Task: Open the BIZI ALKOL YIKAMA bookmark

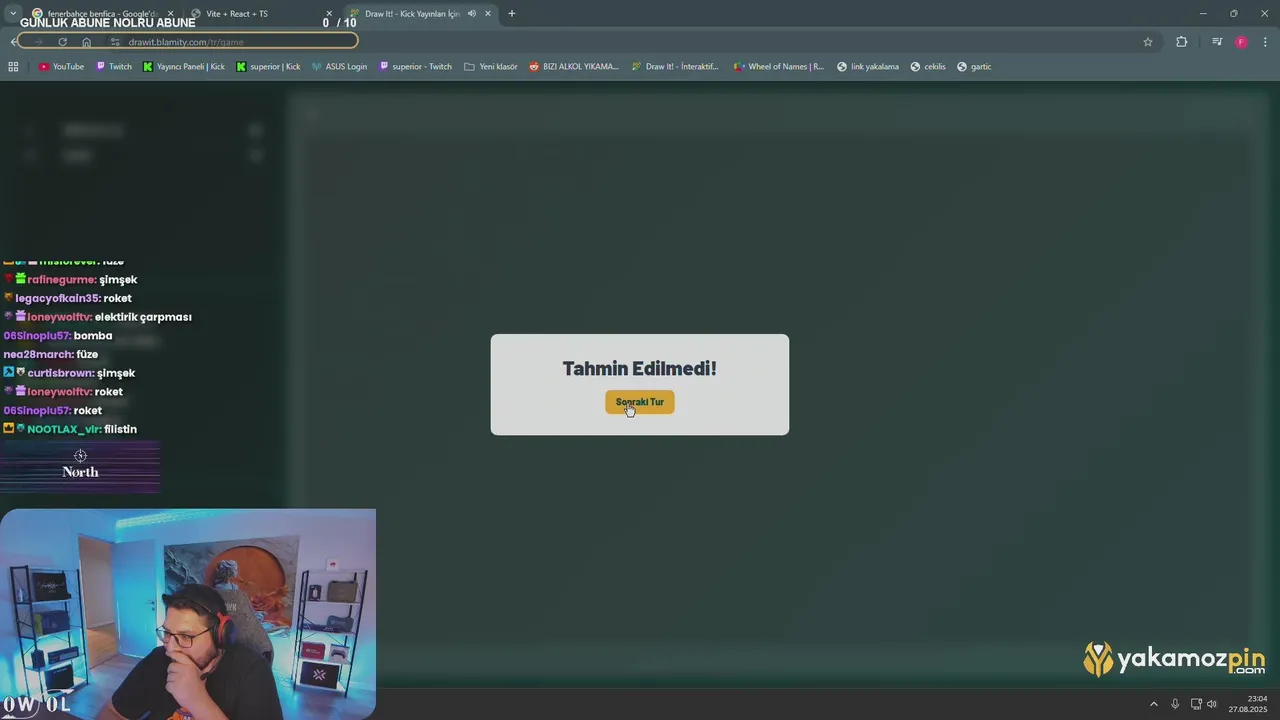Action: (x=574, y=67)
